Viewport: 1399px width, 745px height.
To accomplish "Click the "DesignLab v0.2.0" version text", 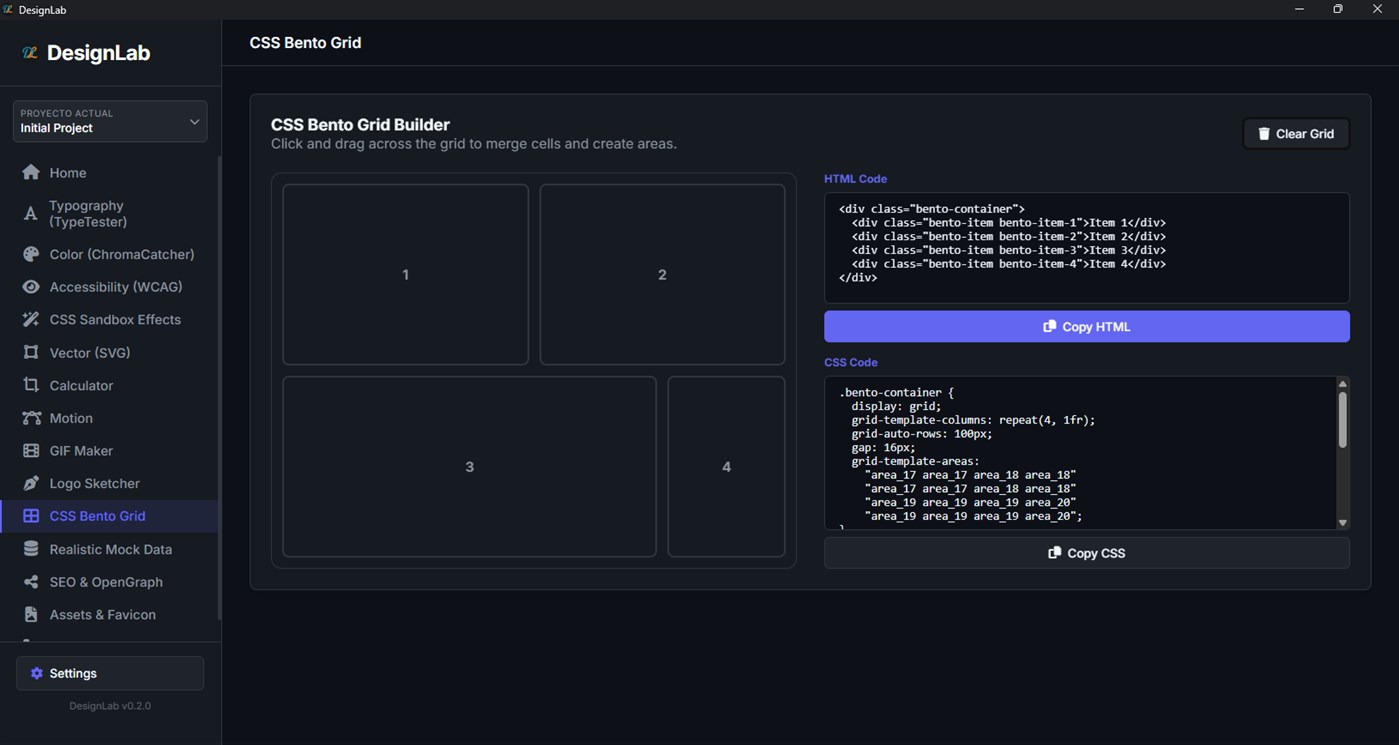I will click(x=110, y=706).
